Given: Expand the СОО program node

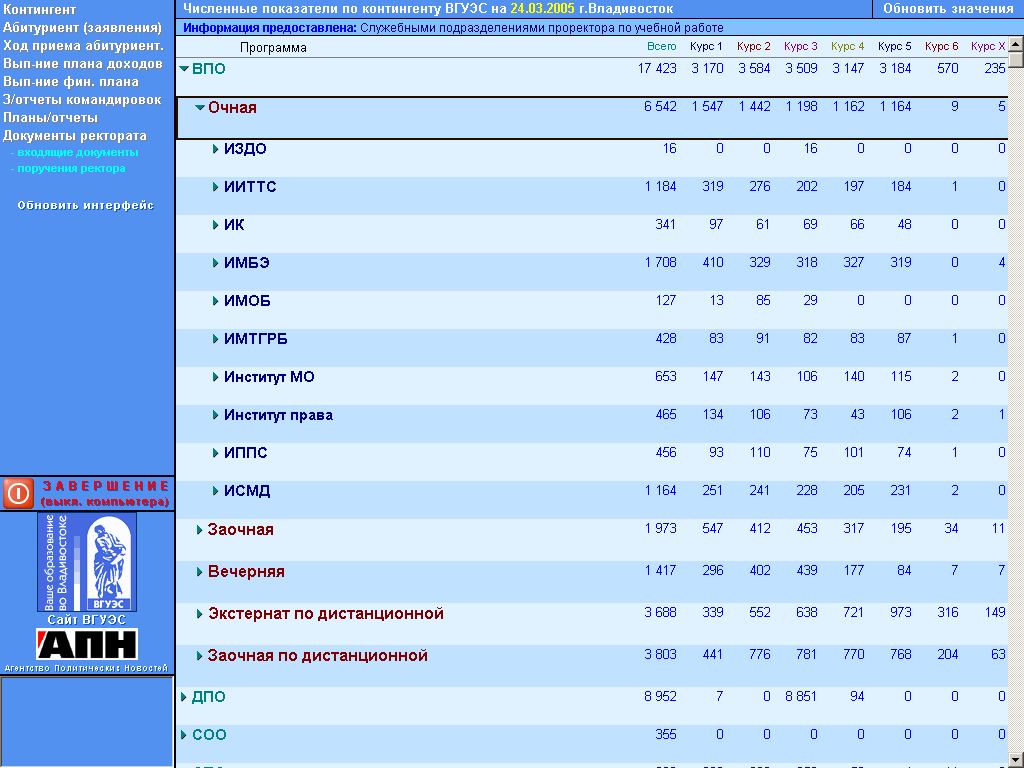Looking at the screenshot, I should (x=184, y=735).
